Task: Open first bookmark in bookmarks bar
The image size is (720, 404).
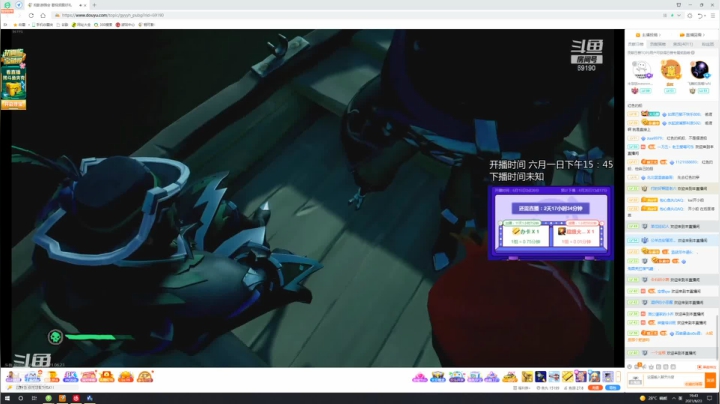Action: coord(19,25)
